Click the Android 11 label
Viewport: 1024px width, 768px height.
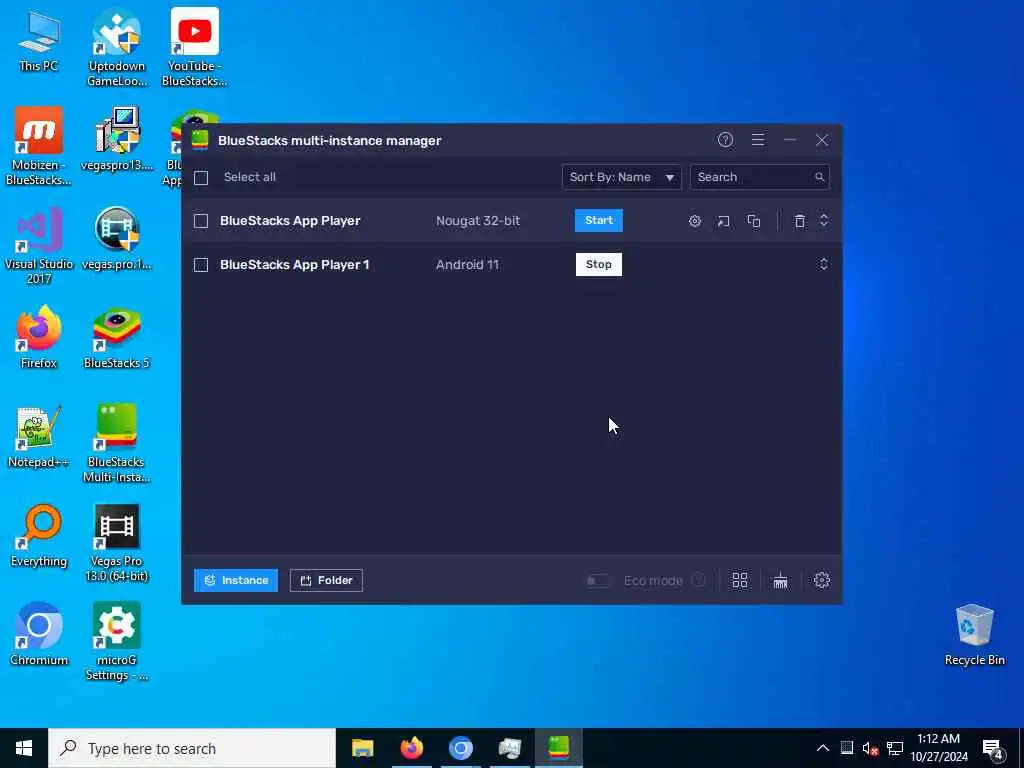point(468,264)
